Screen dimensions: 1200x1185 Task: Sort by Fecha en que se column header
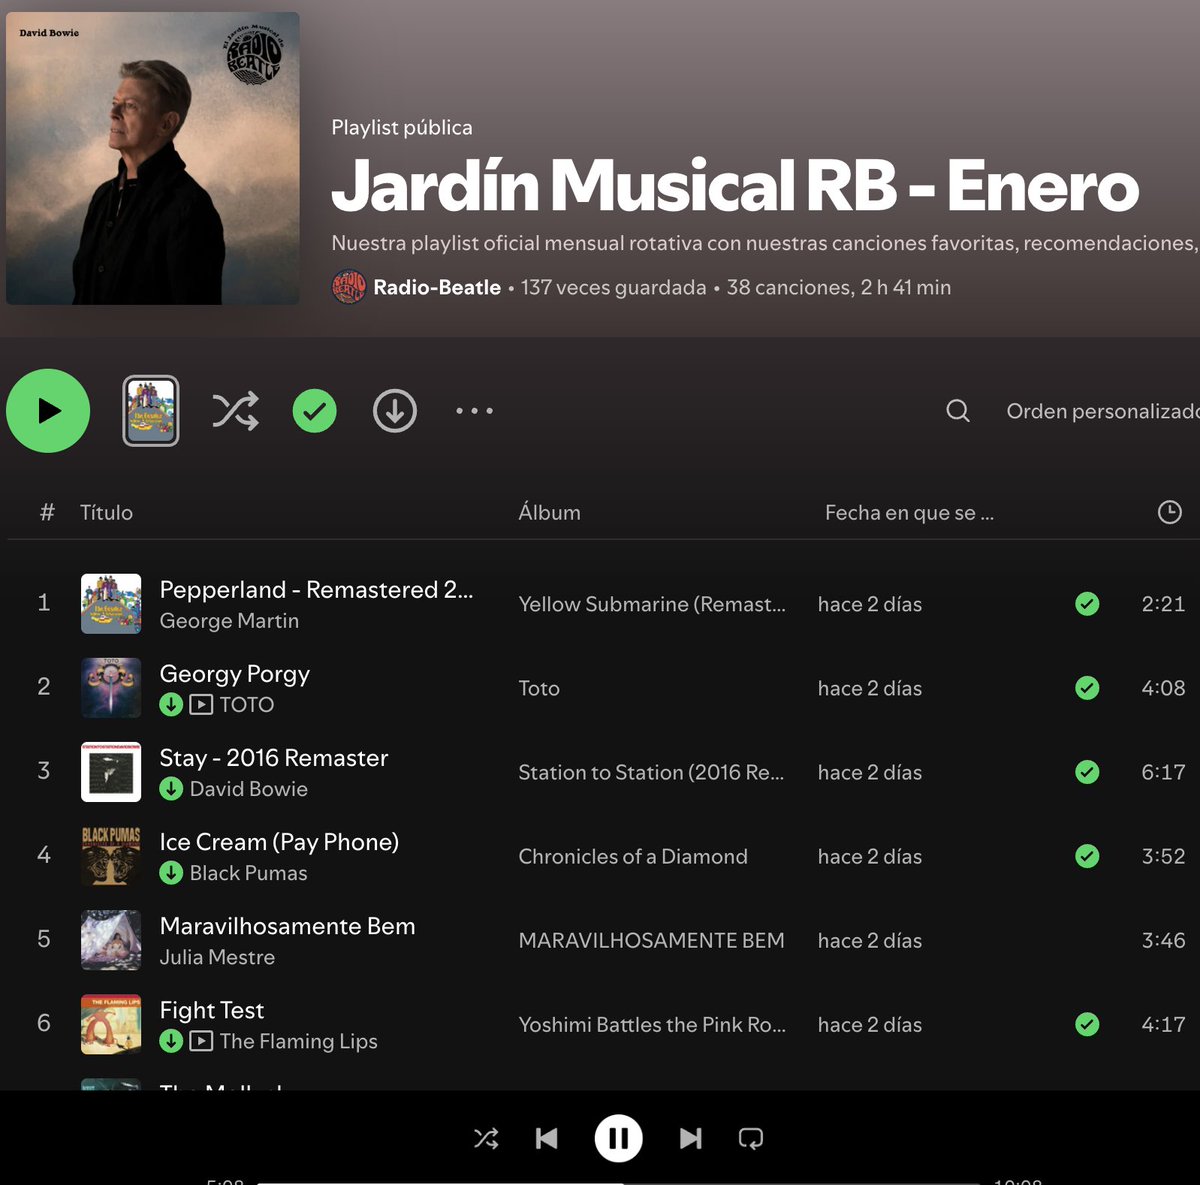[909, 512]
